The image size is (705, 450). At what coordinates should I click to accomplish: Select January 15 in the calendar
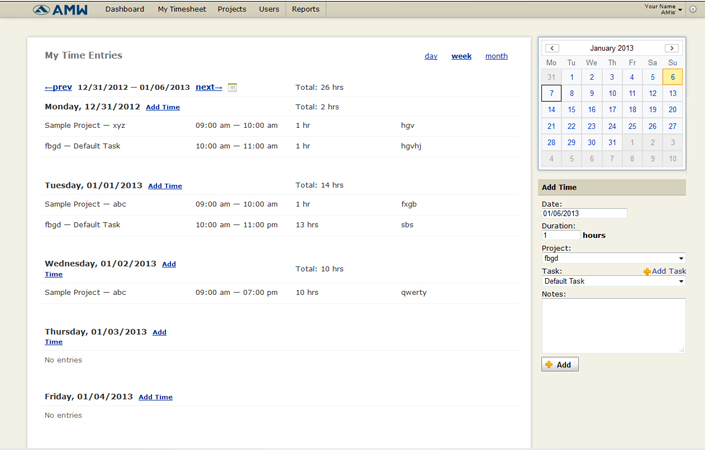point(571,110)
